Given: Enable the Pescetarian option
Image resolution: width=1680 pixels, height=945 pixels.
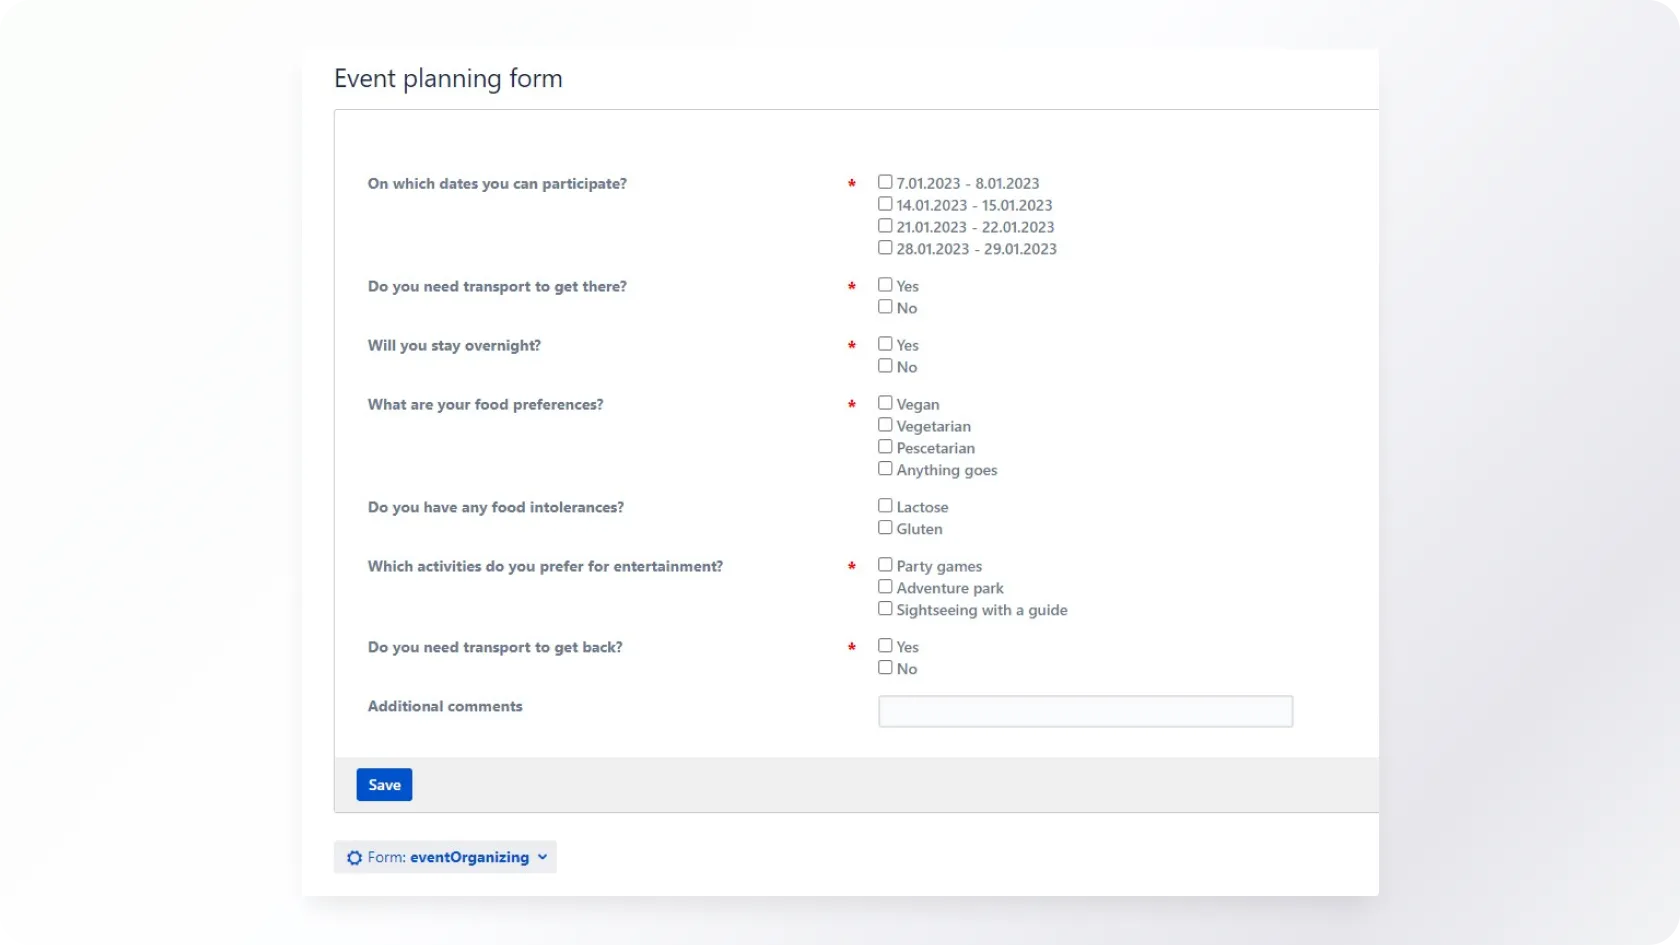Looking at the screenshot, I should pos(885,447).
